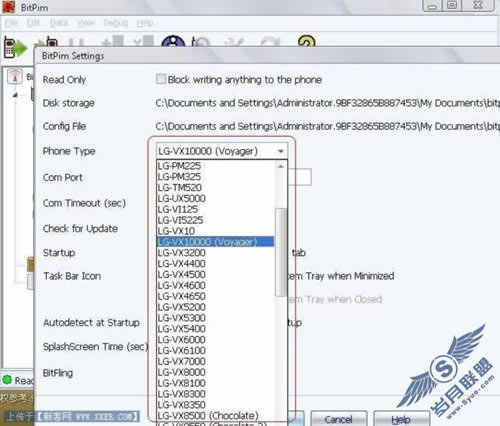This screenshot has height=426, width=500.
Task: Pick LG-VI125 in the list
Action: click(x=215, y=209)
